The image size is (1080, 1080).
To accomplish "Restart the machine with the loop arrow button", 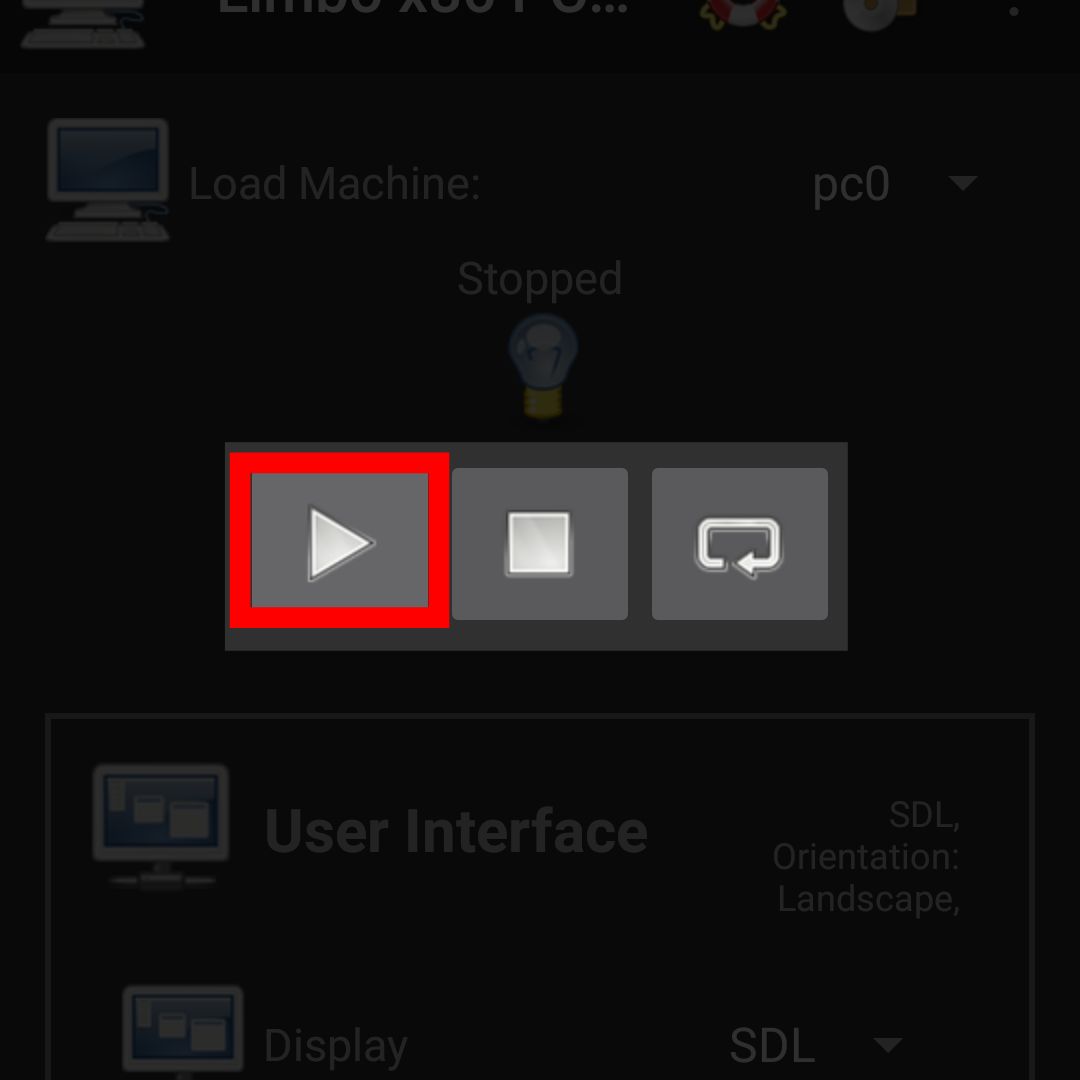I will 739,543.
